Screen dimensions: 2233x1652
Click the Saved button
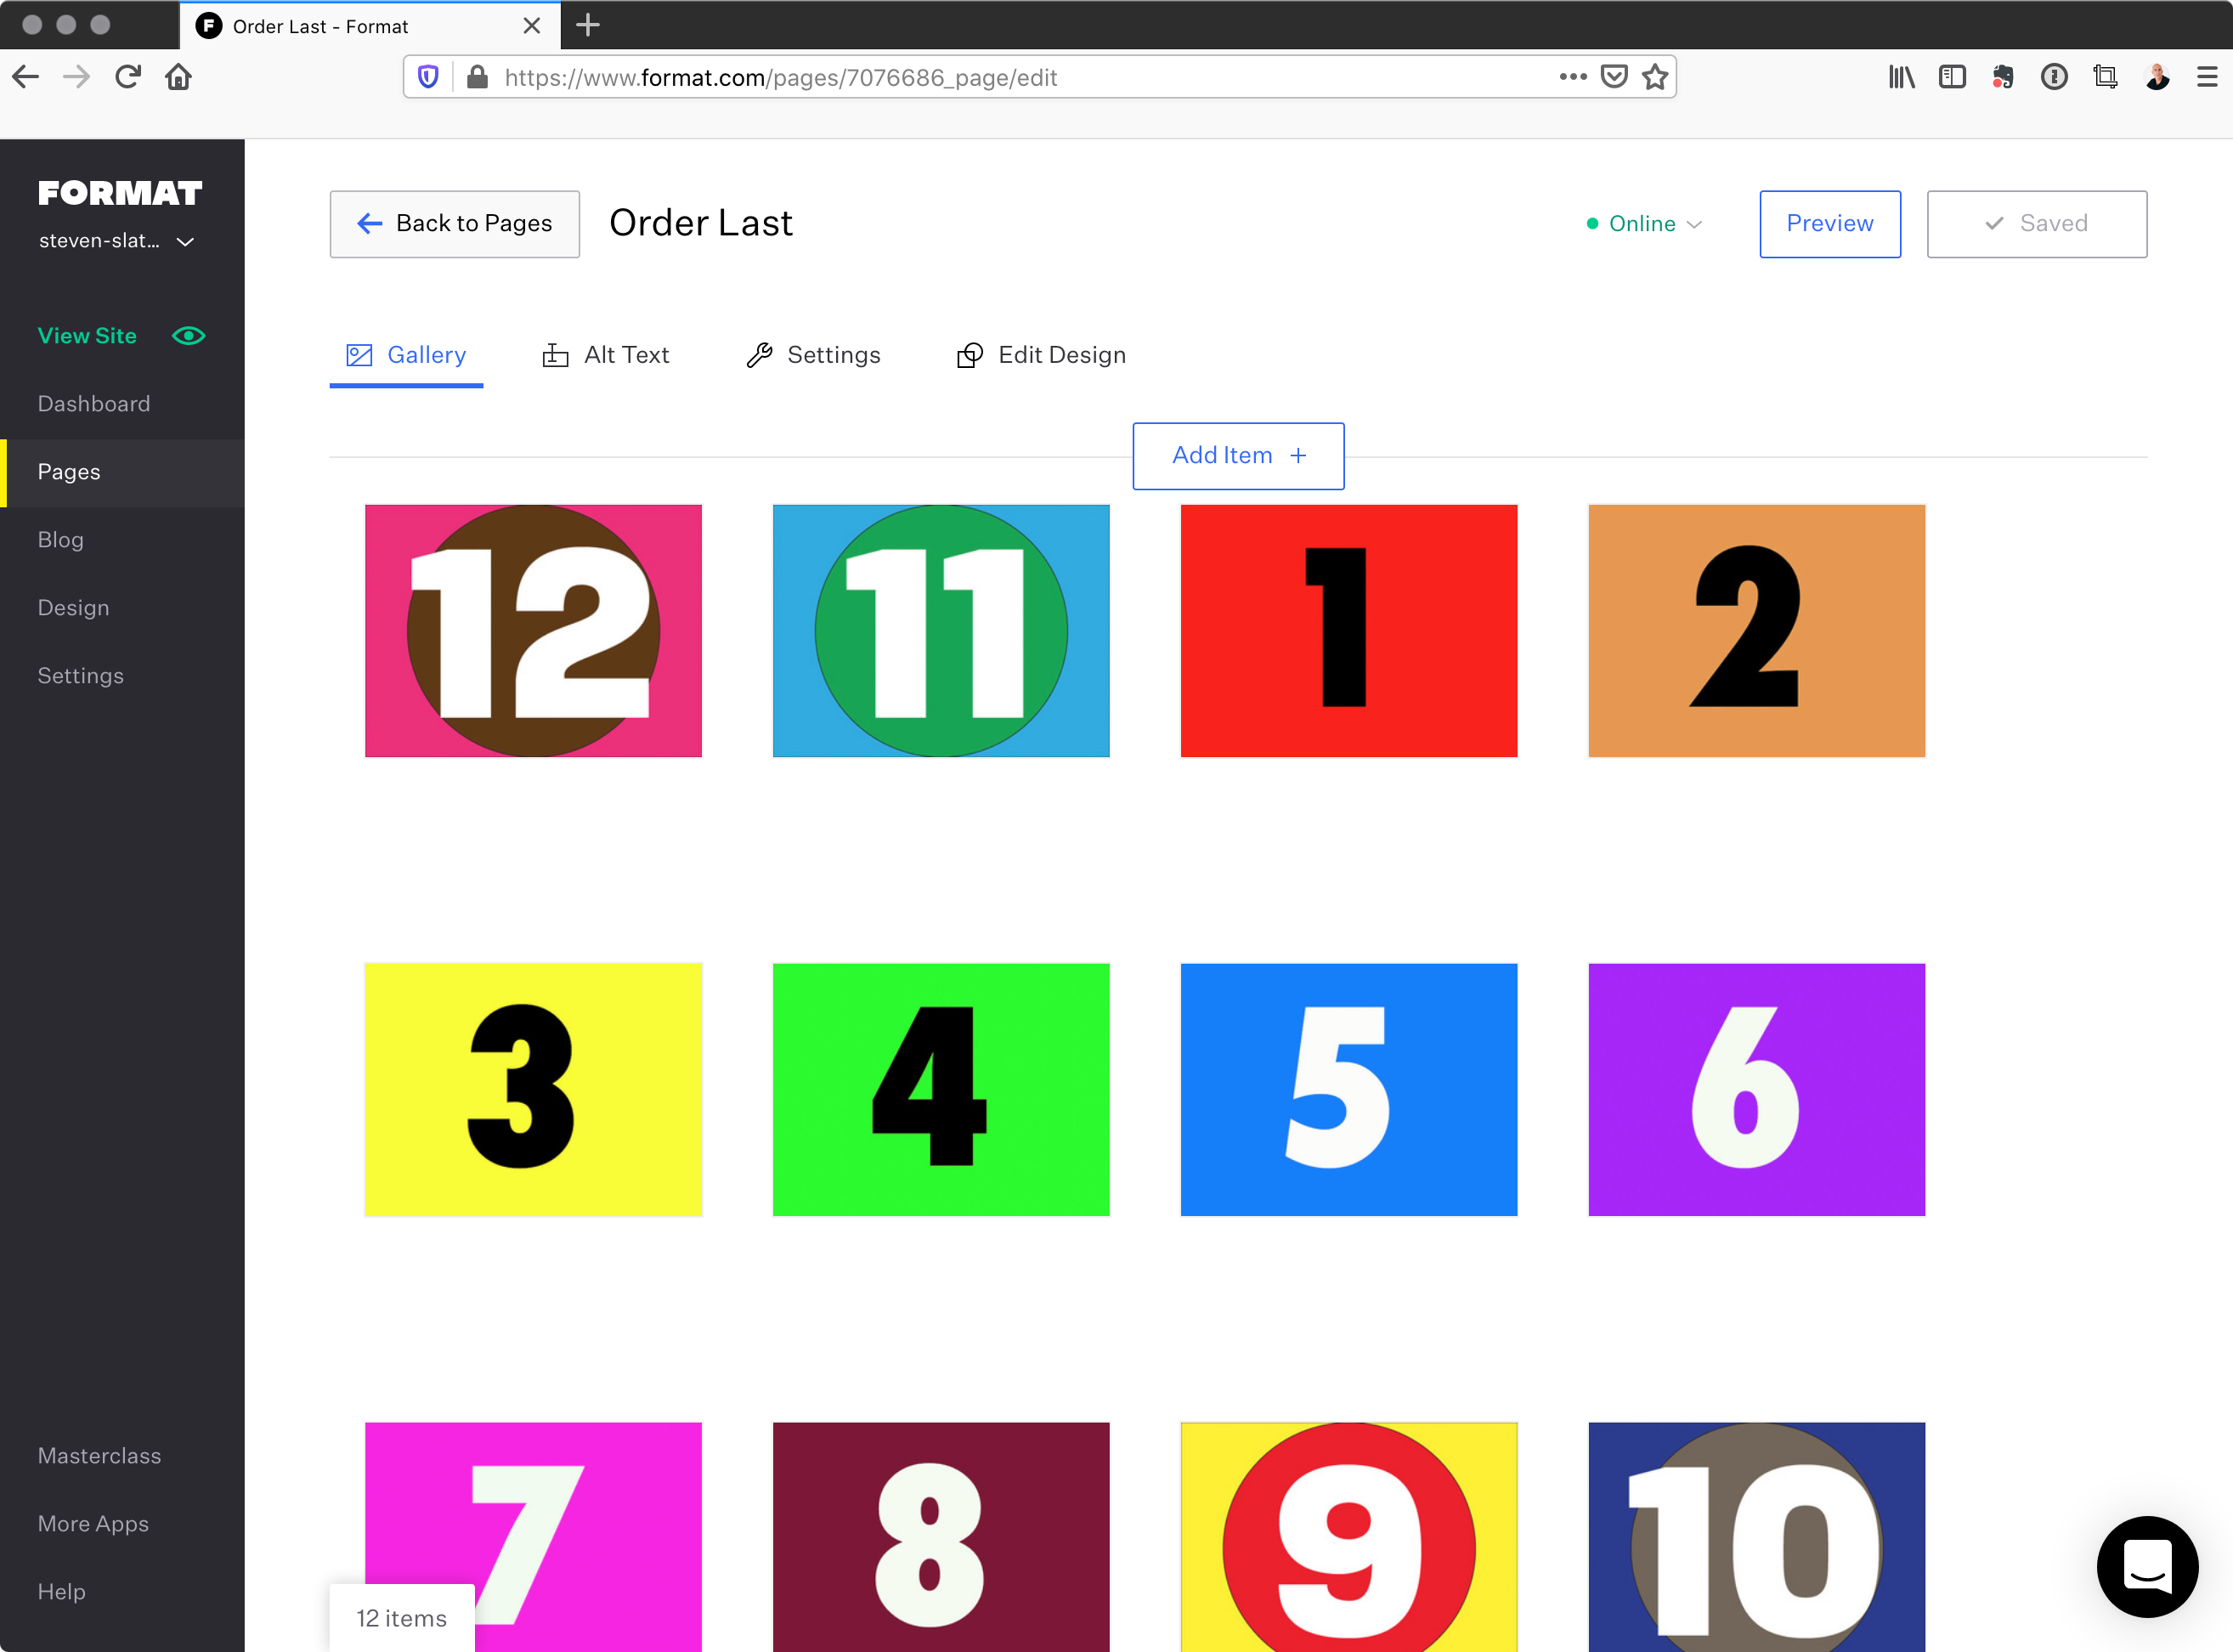(2037, 224)
